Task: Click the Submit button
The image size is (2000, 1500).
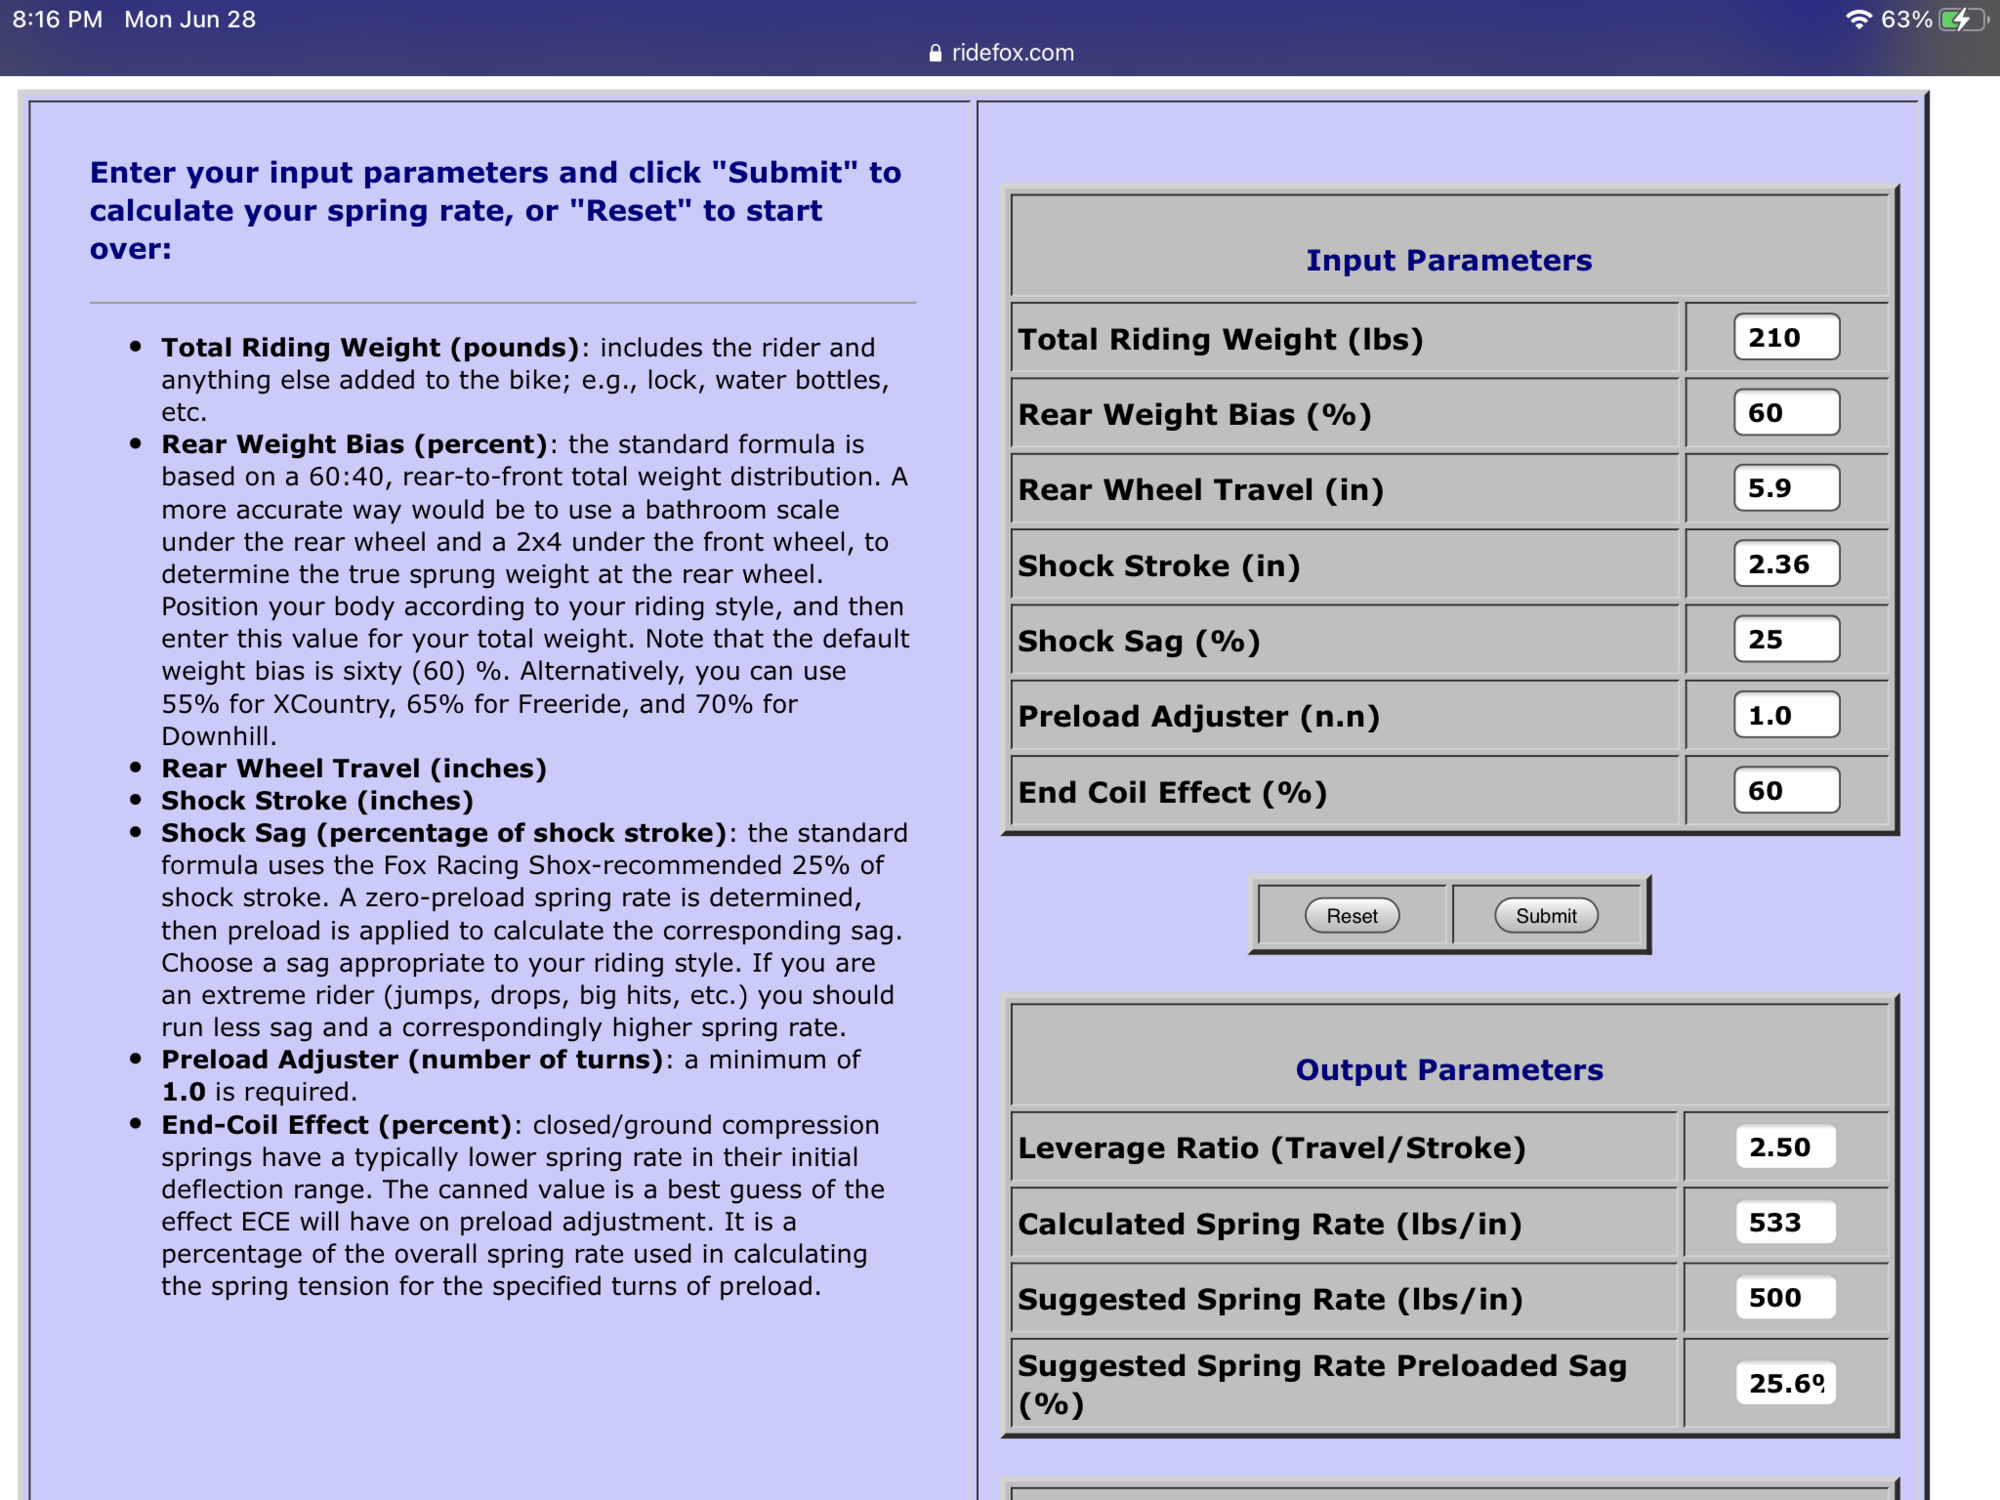Action: (x=1545, y=916)
